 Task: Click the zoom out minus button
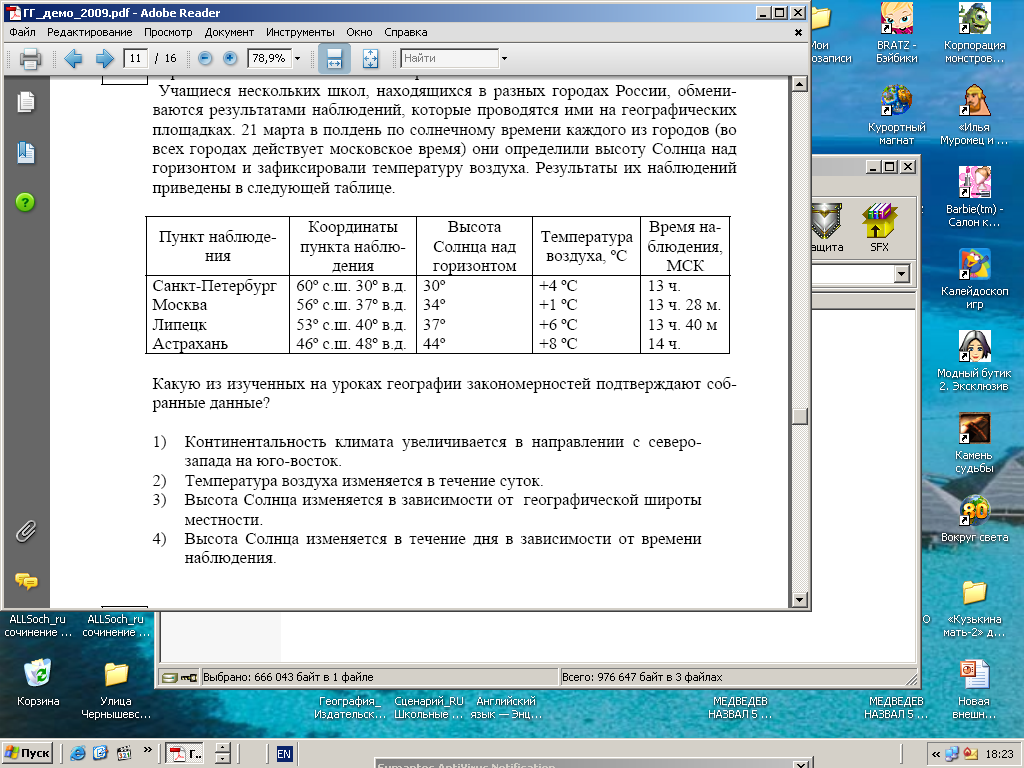(205, 58)
